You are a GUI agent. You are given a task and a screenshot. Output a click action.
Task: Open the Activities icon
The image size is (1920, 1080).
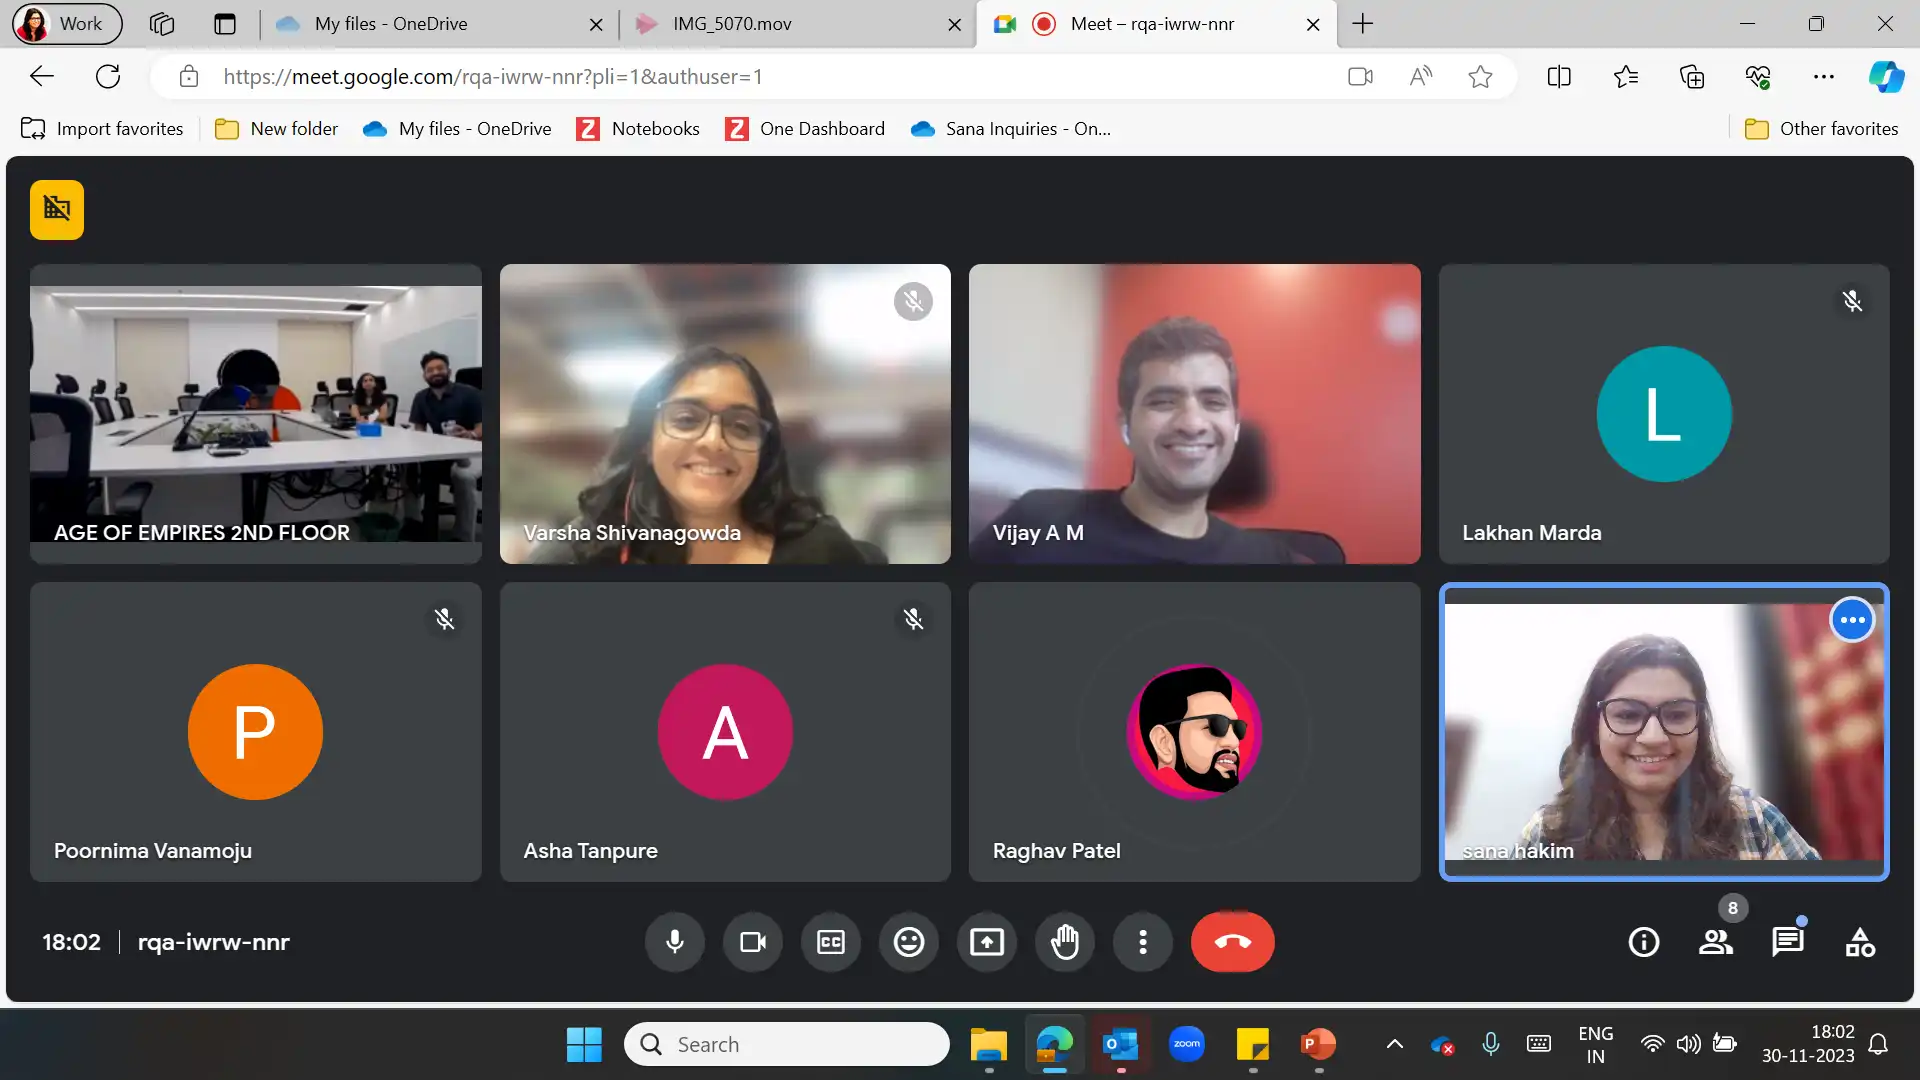click(x=1860, y=942)
